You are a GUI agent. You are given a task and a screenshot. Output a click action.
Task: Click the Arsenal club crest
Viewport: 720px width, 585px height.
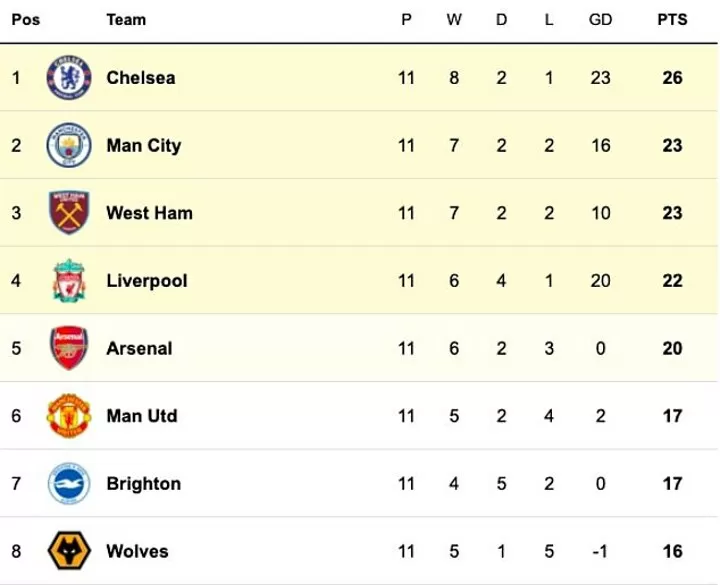(x=69, y=348)
